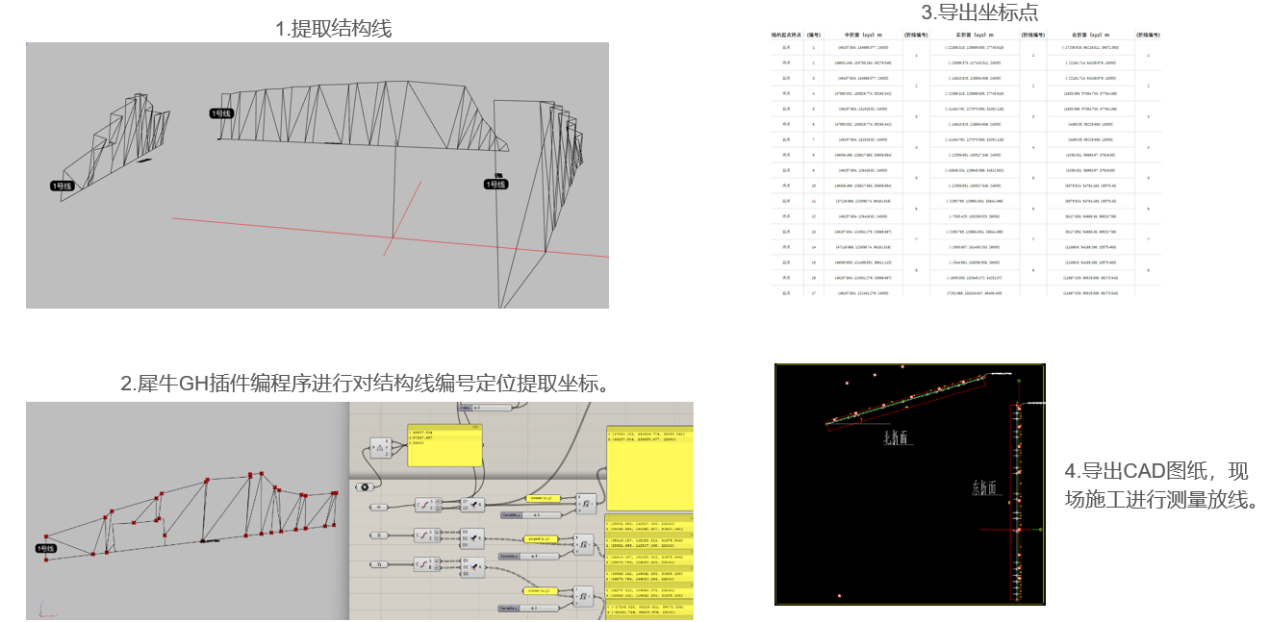Select the Deconstruct Point component with X Y Z outputs

coord(381,446)
